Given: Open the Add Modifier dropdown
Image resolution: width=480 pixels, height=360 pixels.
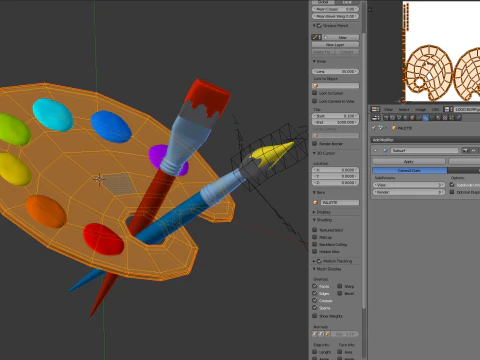Looking at the screenshot, I should click(425, 140).
